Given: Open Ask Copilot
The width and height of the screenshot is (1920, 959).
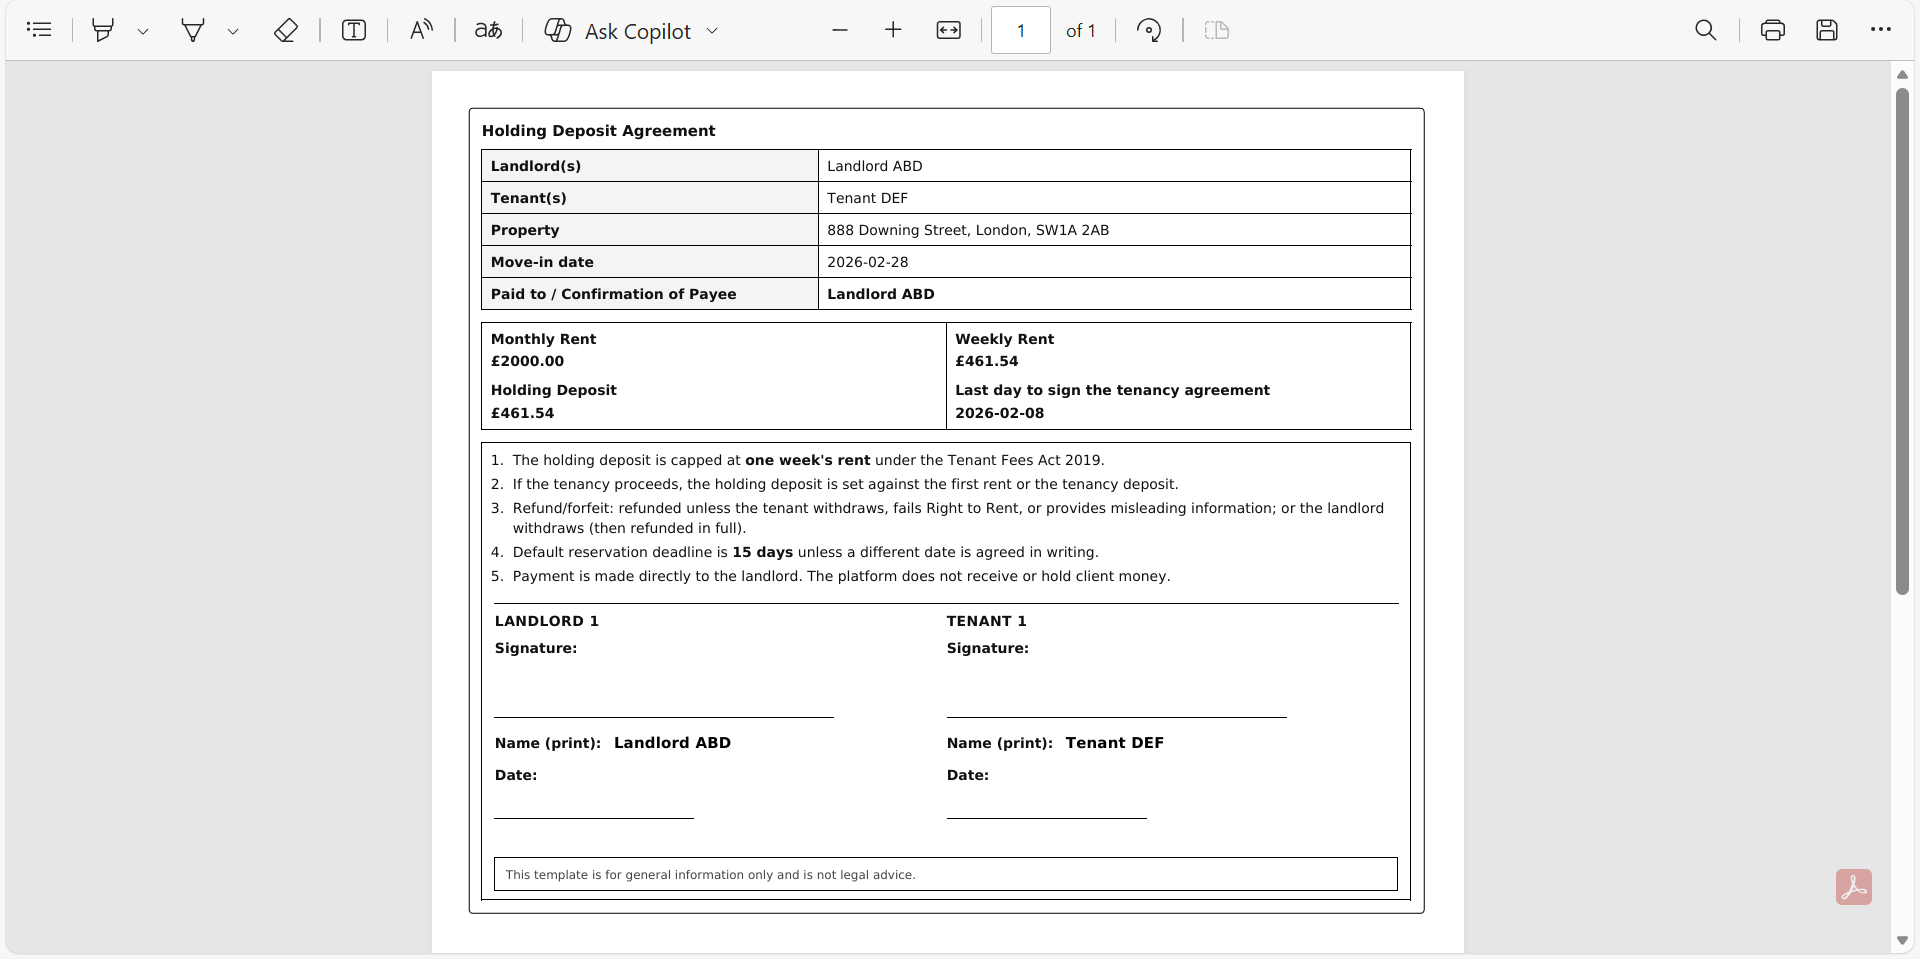Looking at the screenshot, I should click(620, 31).
